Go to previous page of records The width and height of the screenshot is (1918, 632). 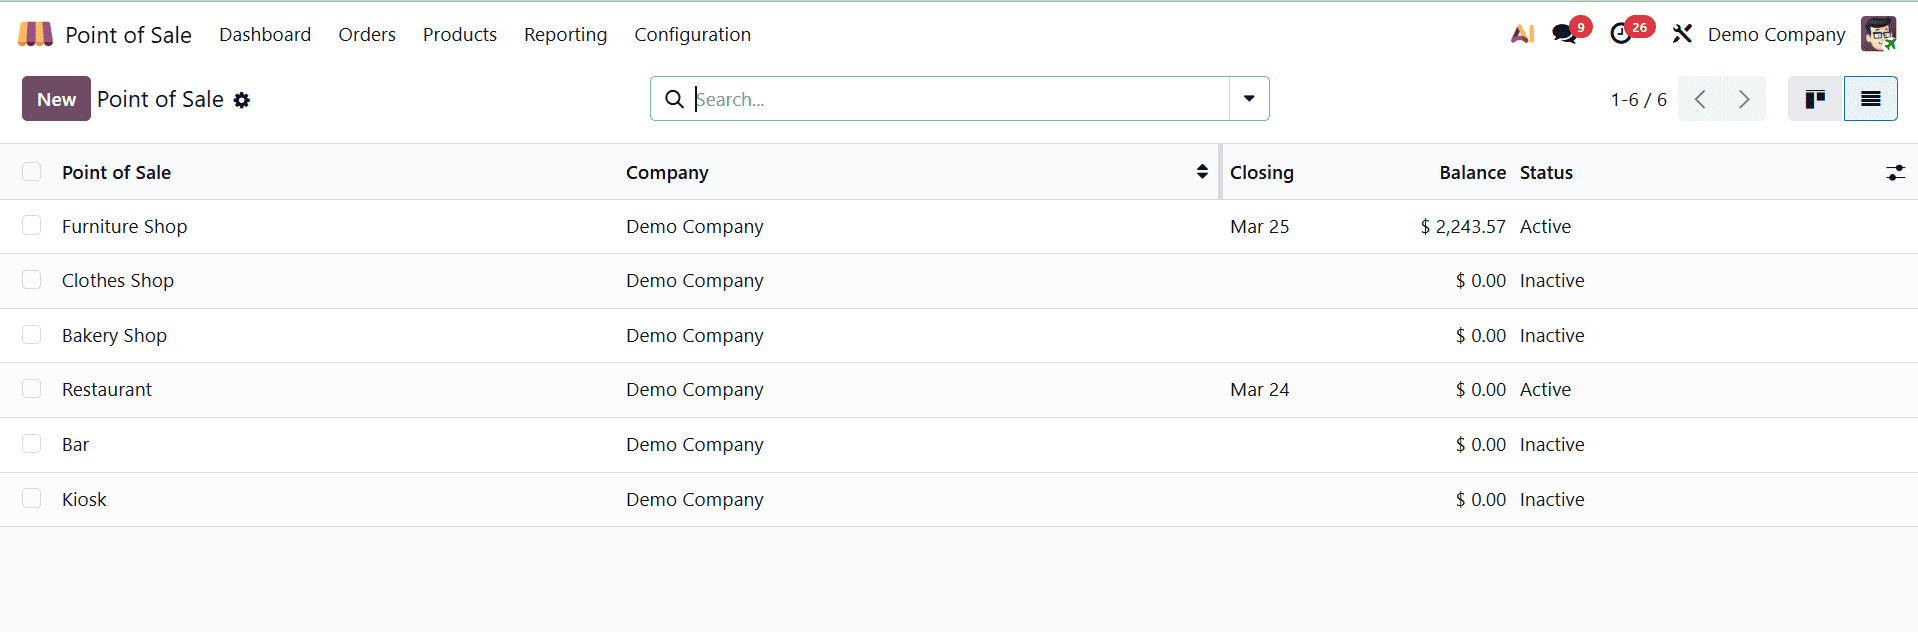pos(1700,99)
